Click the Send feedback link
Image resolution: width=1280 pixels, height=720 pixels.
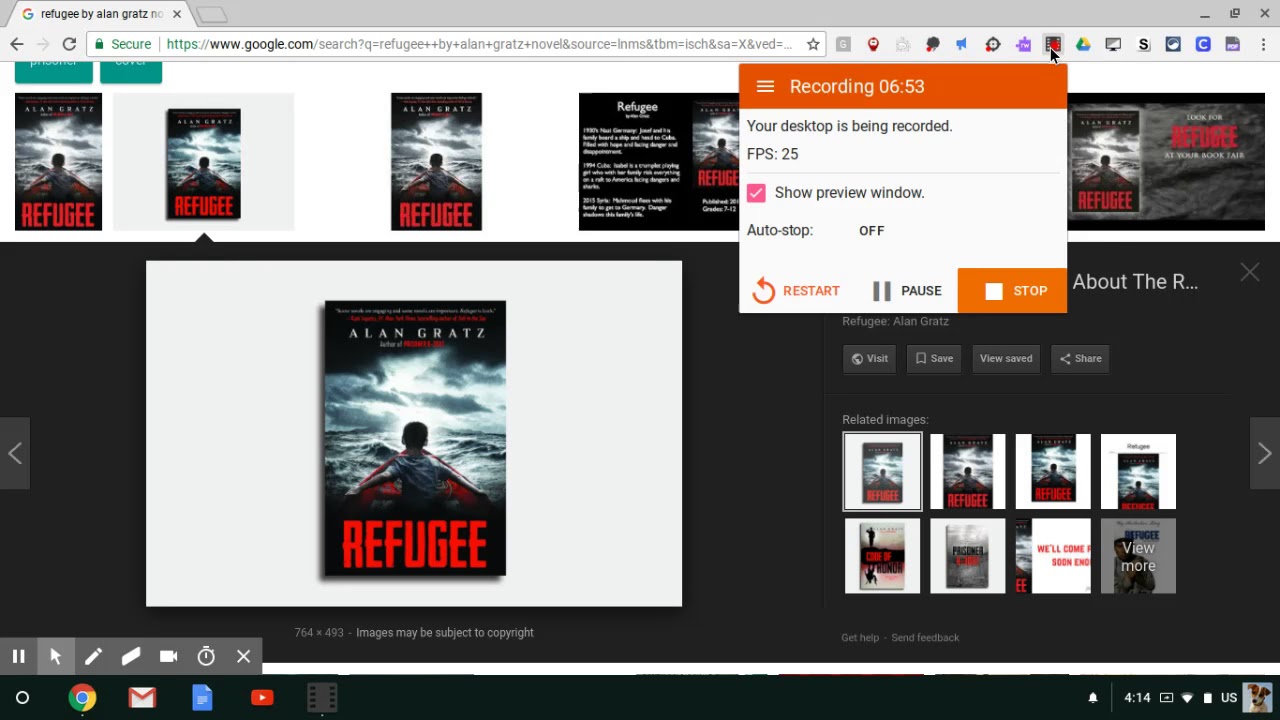(925, 637)
